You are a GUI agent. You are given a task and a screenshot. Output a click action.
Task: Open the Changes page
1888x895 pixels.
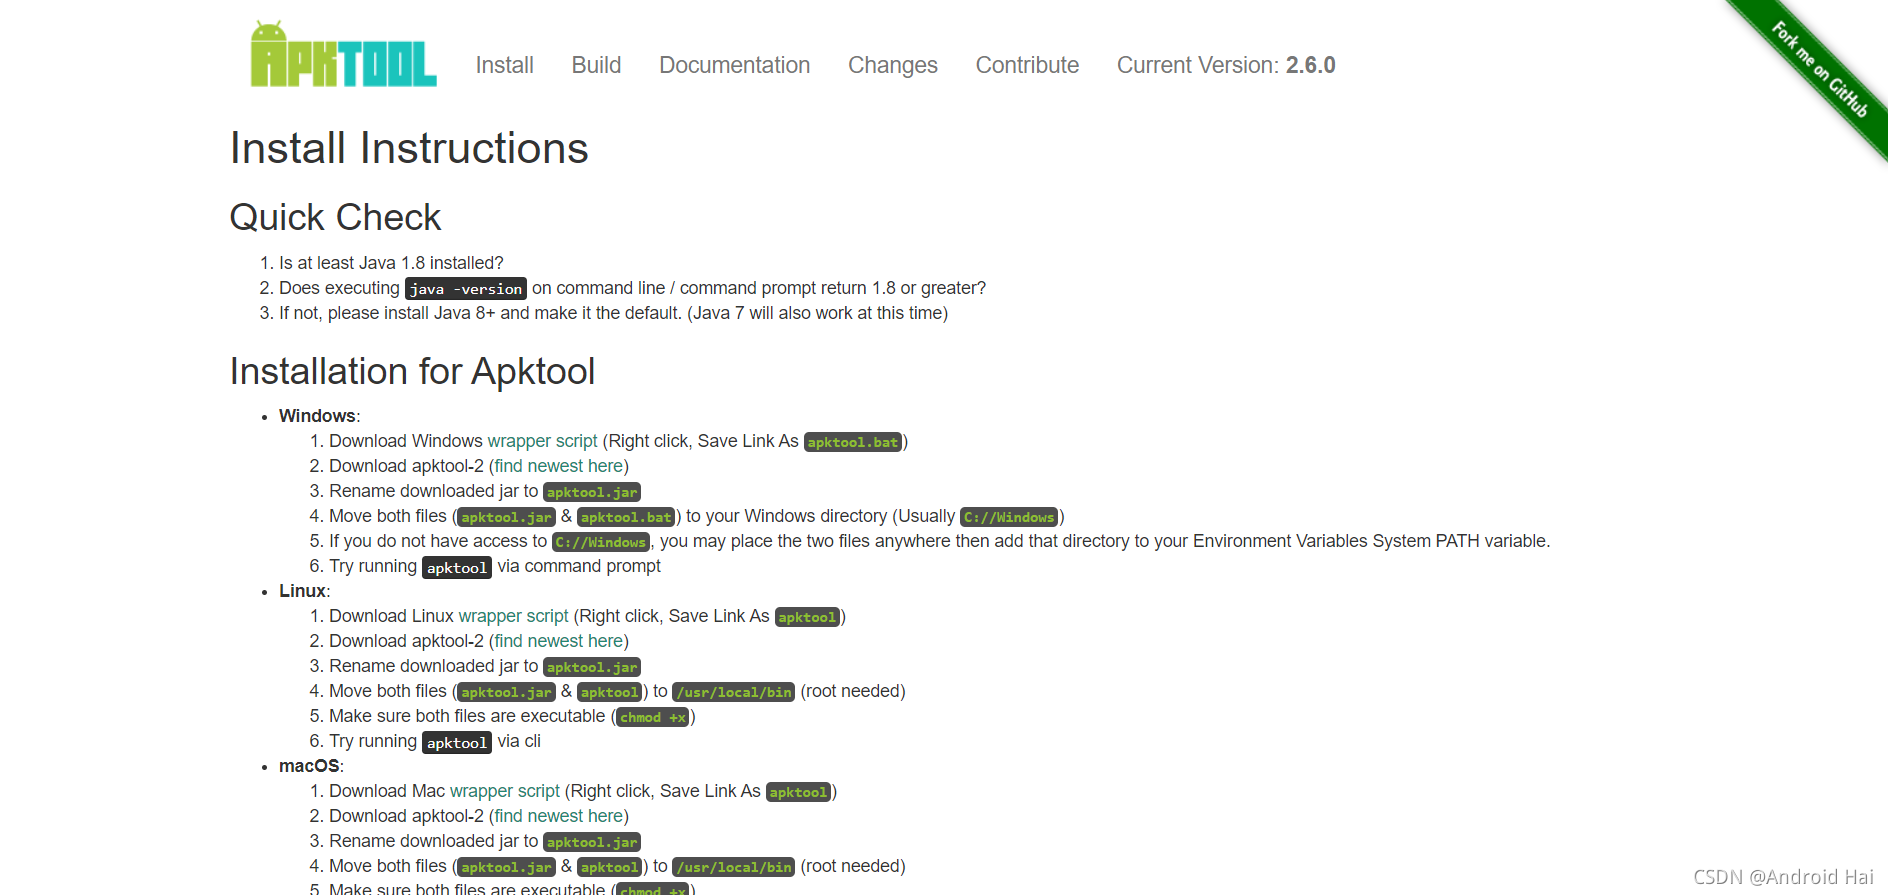click(892, 65)
